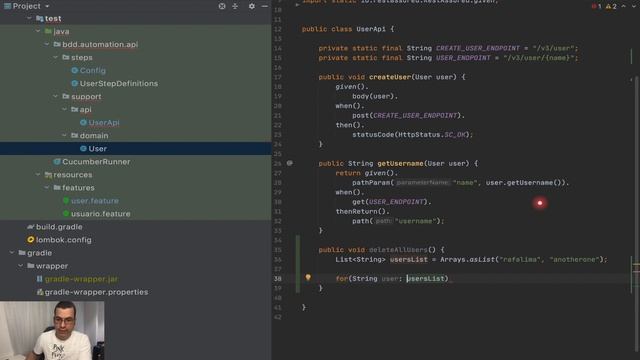The image size is (640, 360).
Task: Click CREATE_USER_ENDPOINT constant declaration
Action: 478,48
